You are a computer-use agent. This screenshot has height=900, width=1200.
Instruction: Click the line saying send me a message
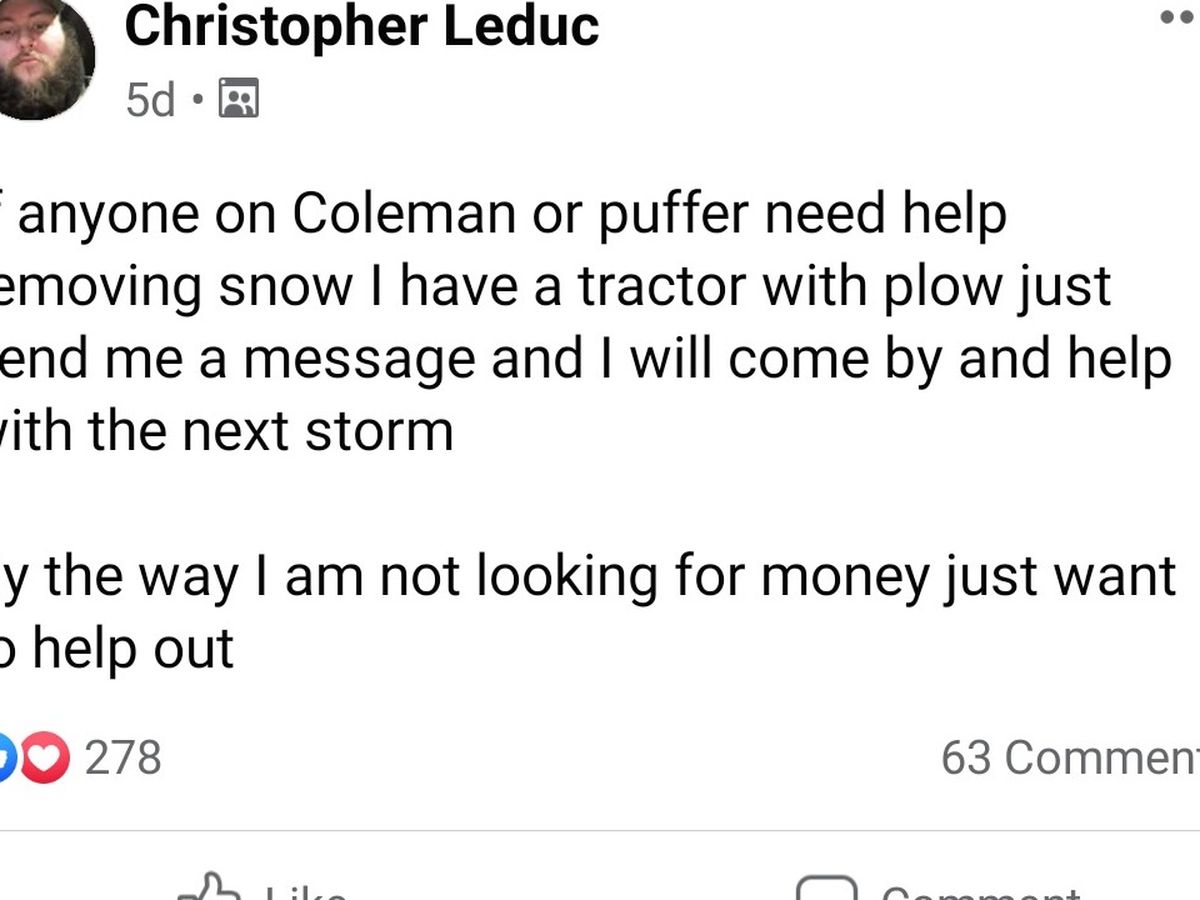coord(585,358)
